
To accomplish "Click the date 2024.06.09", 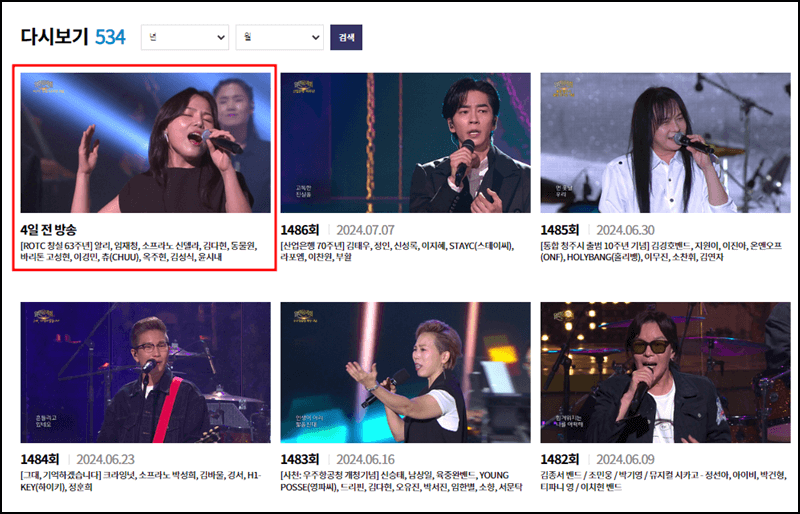I will 626,459.
